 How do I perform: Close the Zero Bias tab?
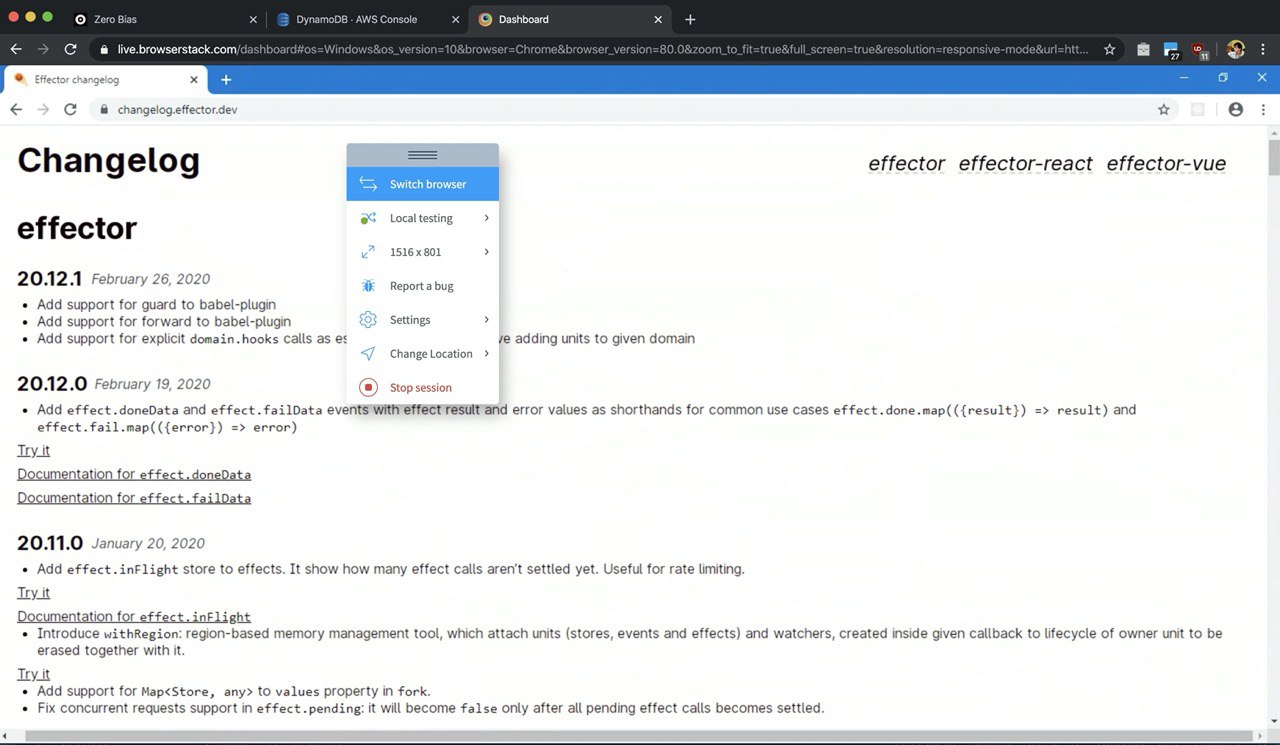252,19
